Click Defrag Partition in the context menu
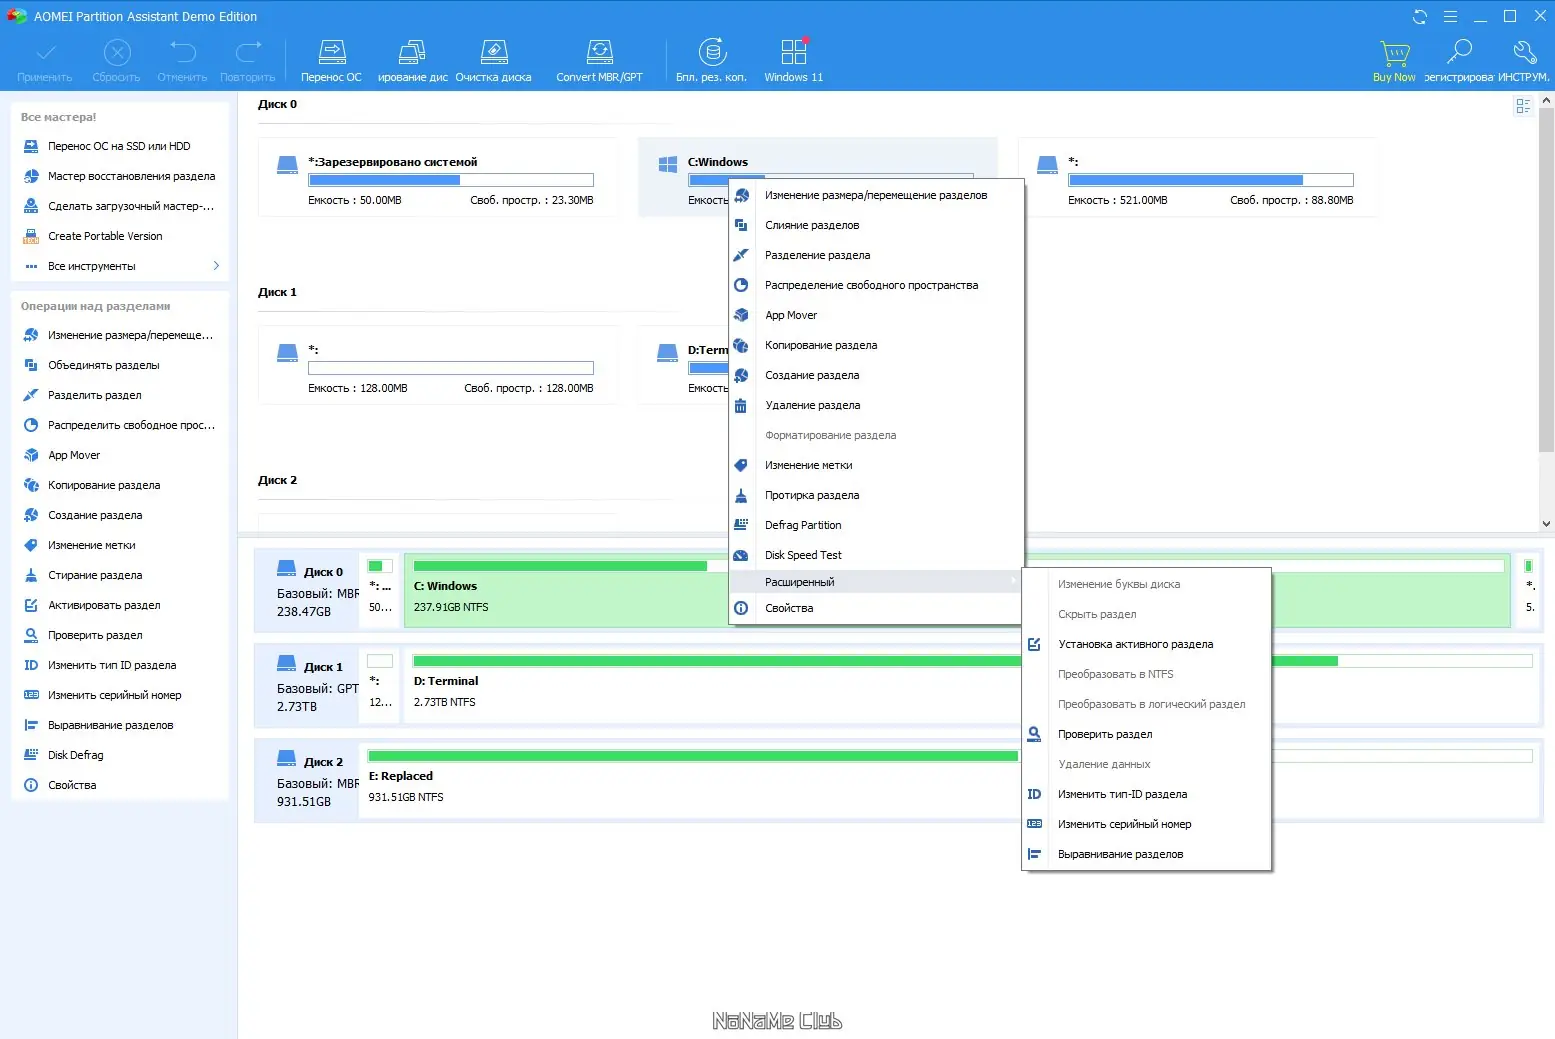 pos(876,525)
